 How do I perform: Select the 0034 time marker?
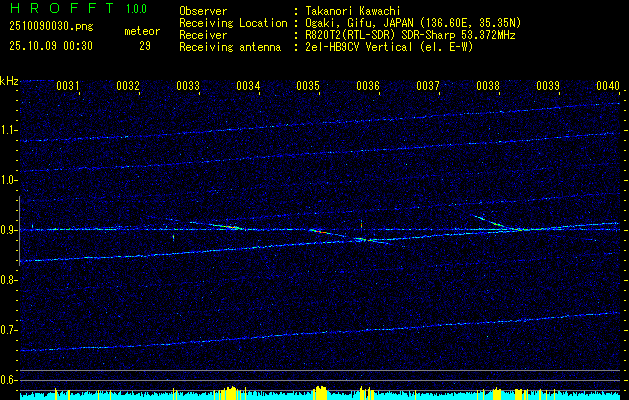(x=248, y=87)
